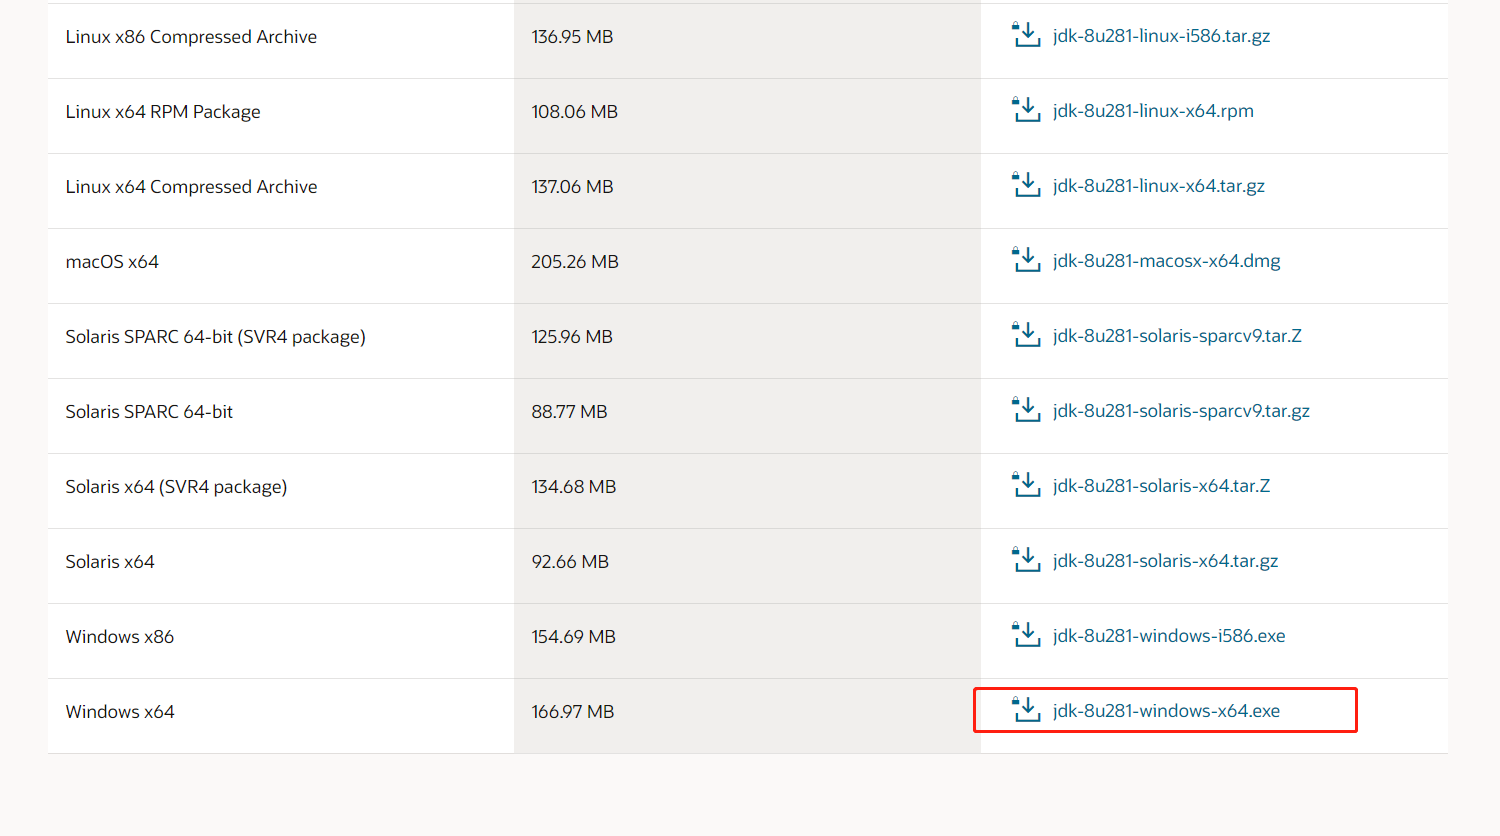Viewport: 1500px width, 836px height.
Task: Click download icon for jdk-8u281-windows-i586.exe
Action: click(1026, 635)
